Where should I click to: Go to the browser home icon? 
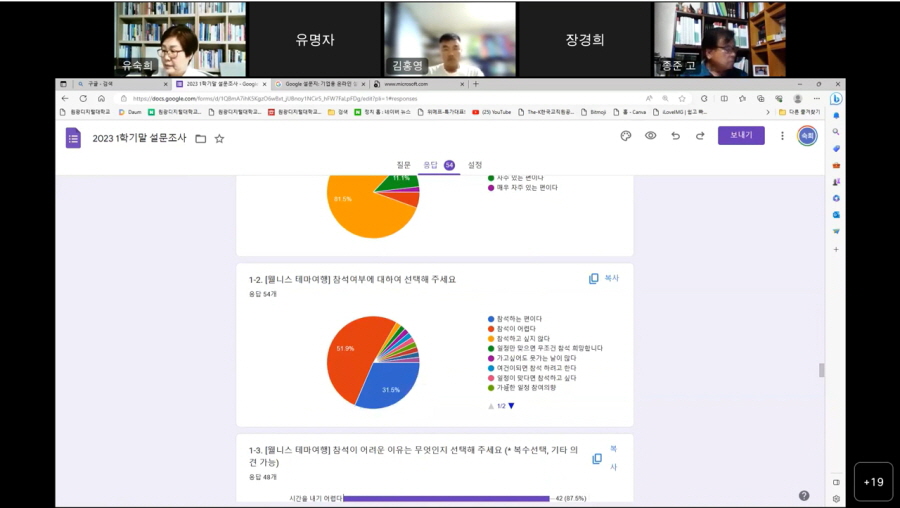coord(101,99)
